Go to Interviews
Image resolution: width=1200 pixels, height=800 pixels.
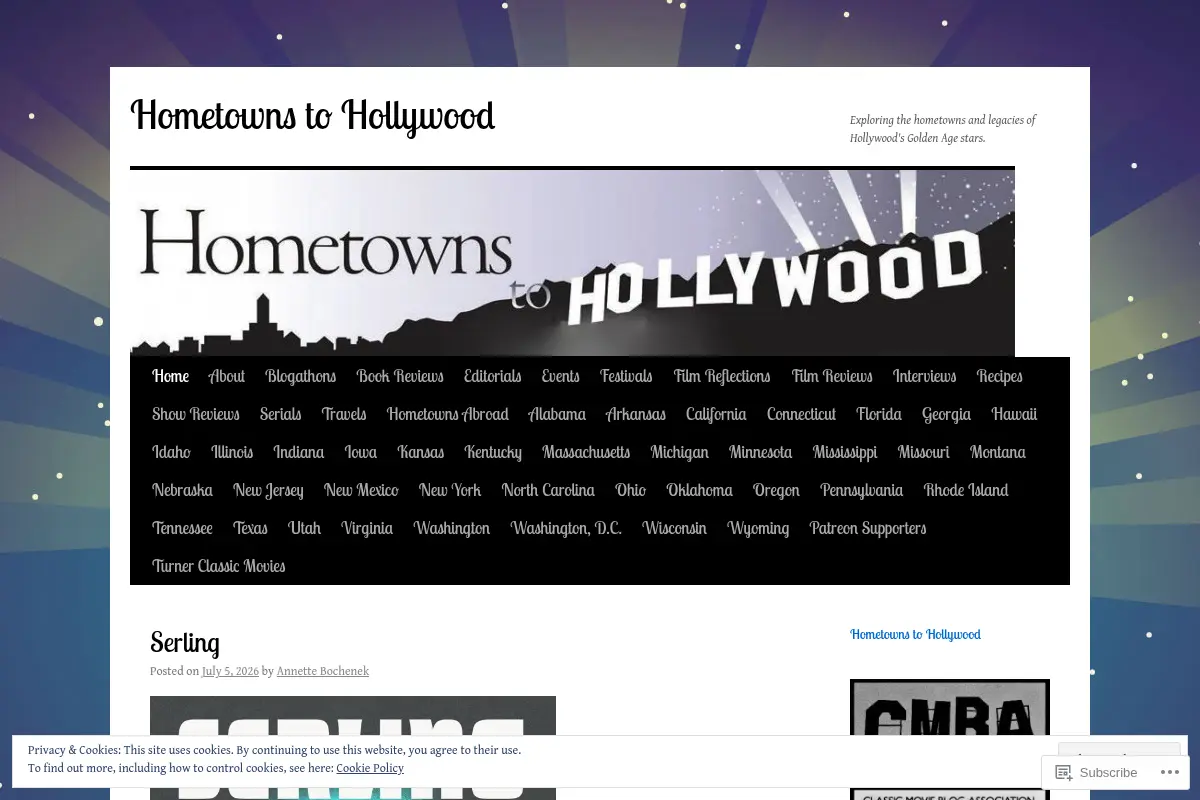(925, 376)
